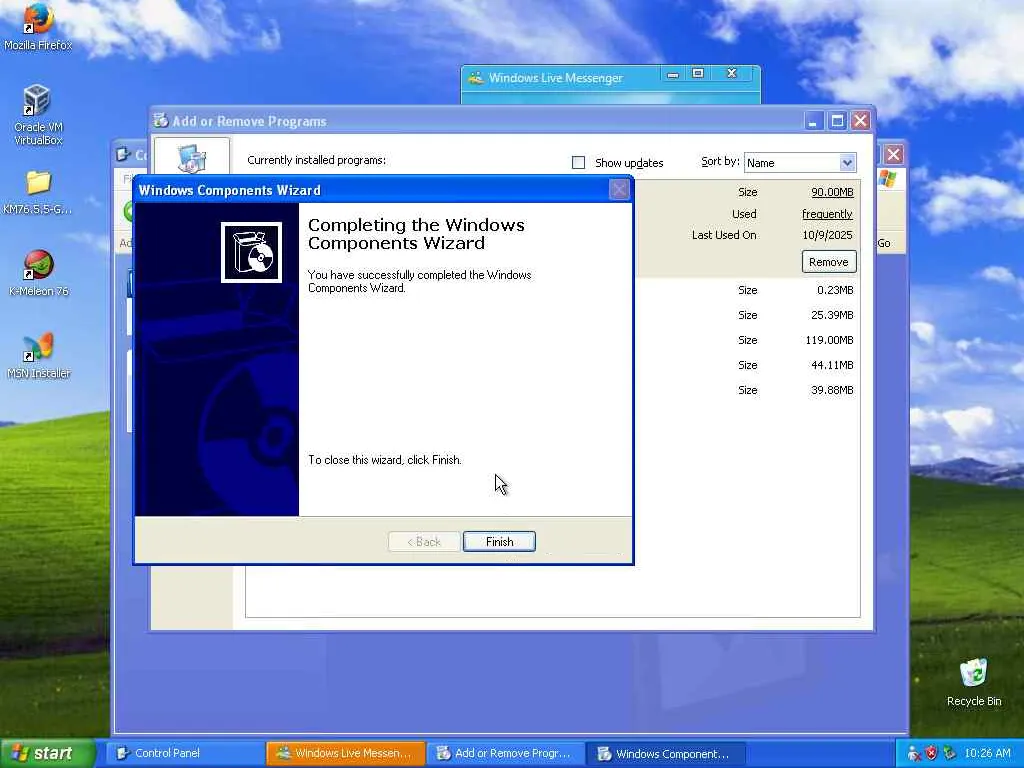The height and width of the screenshot is (768, 1024).
Task: Select the Recycle Bin icon
Action: click(x=974, y=683)
